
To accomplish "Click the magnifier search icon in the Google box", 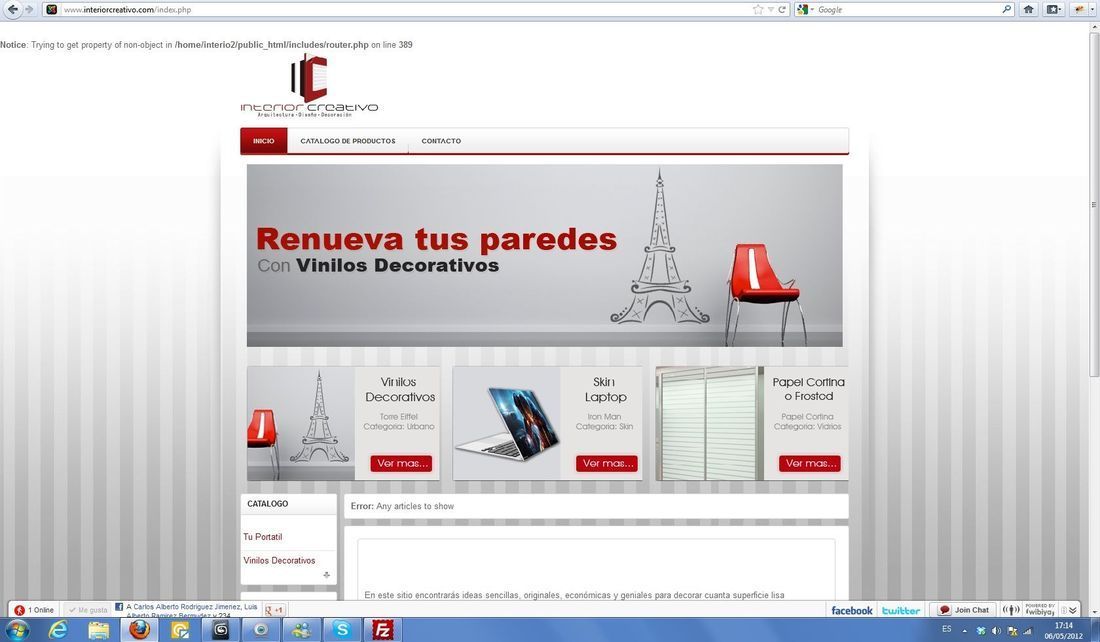I will [1007, 9].
